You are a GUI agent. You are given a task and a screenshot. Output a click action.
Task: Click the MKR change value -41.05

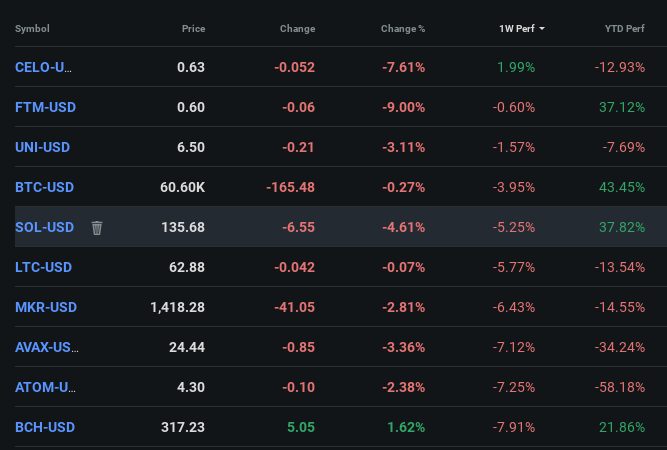(295, 307)
